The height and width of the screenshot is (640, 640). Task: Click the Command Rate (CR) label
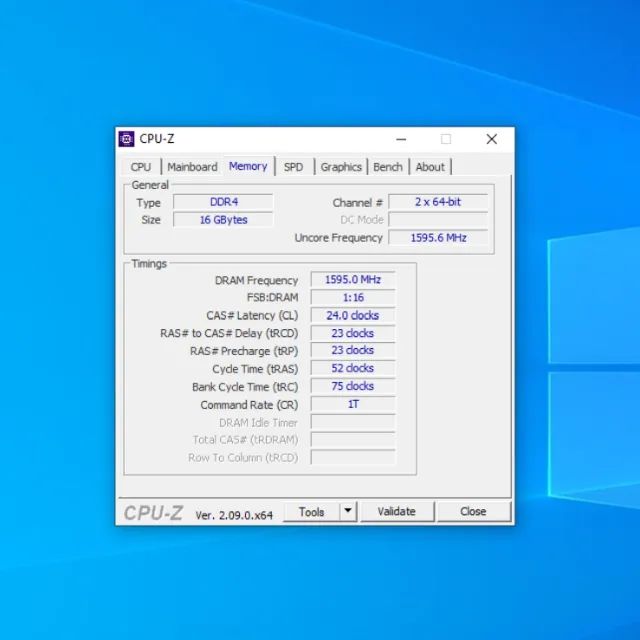pos(249,405)
